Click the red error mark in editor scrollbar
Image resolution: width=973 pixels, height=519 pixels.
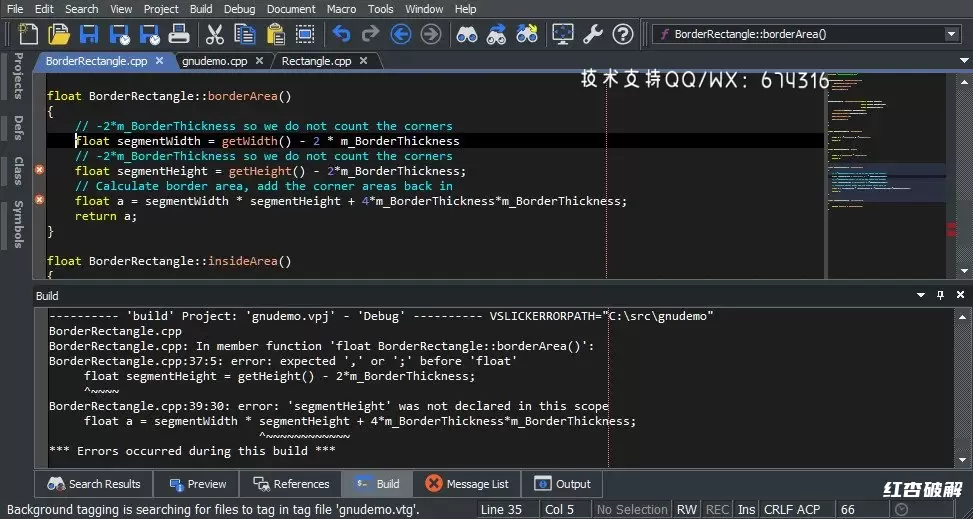click(x=951, y=229)
